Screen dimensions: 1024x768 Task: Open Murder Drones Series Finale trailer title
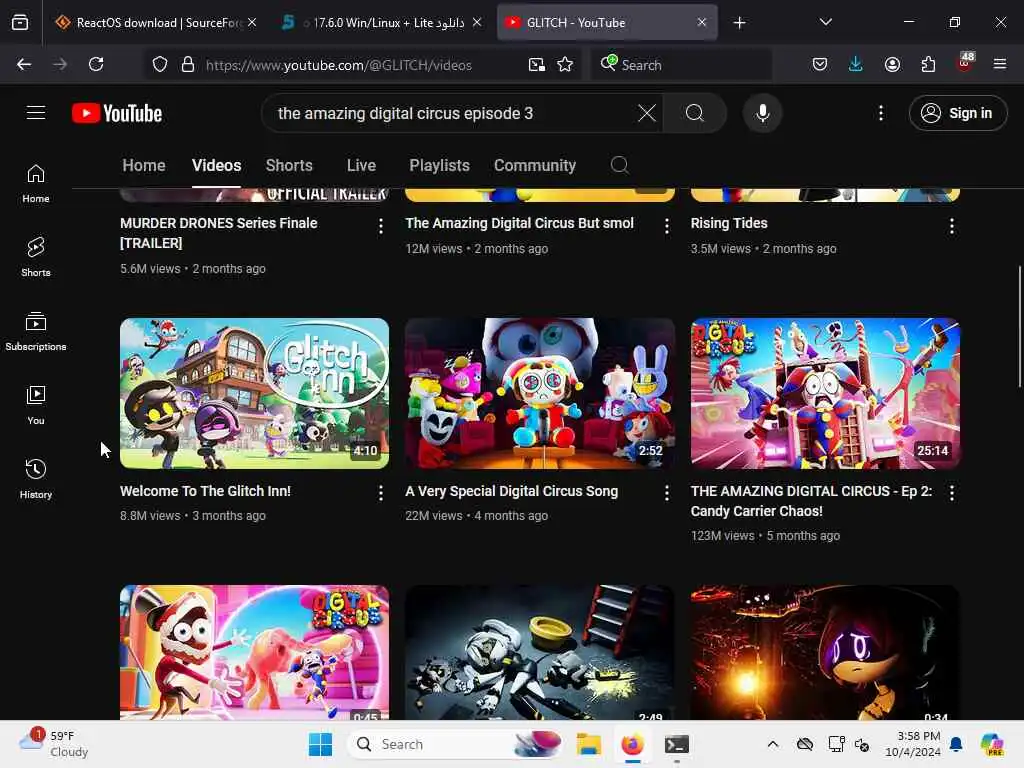pyautogui.click(x=219, y=233)
